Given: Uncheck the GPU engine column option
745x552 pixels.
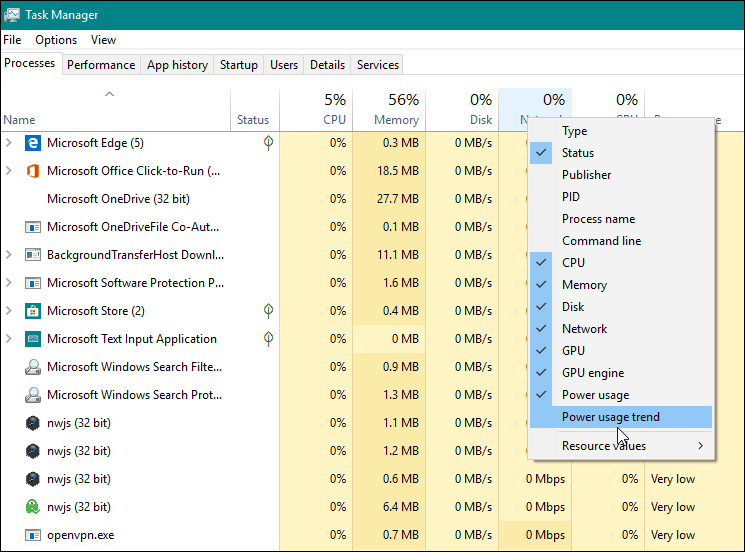Looking at the screenshot, I should 621,373.
